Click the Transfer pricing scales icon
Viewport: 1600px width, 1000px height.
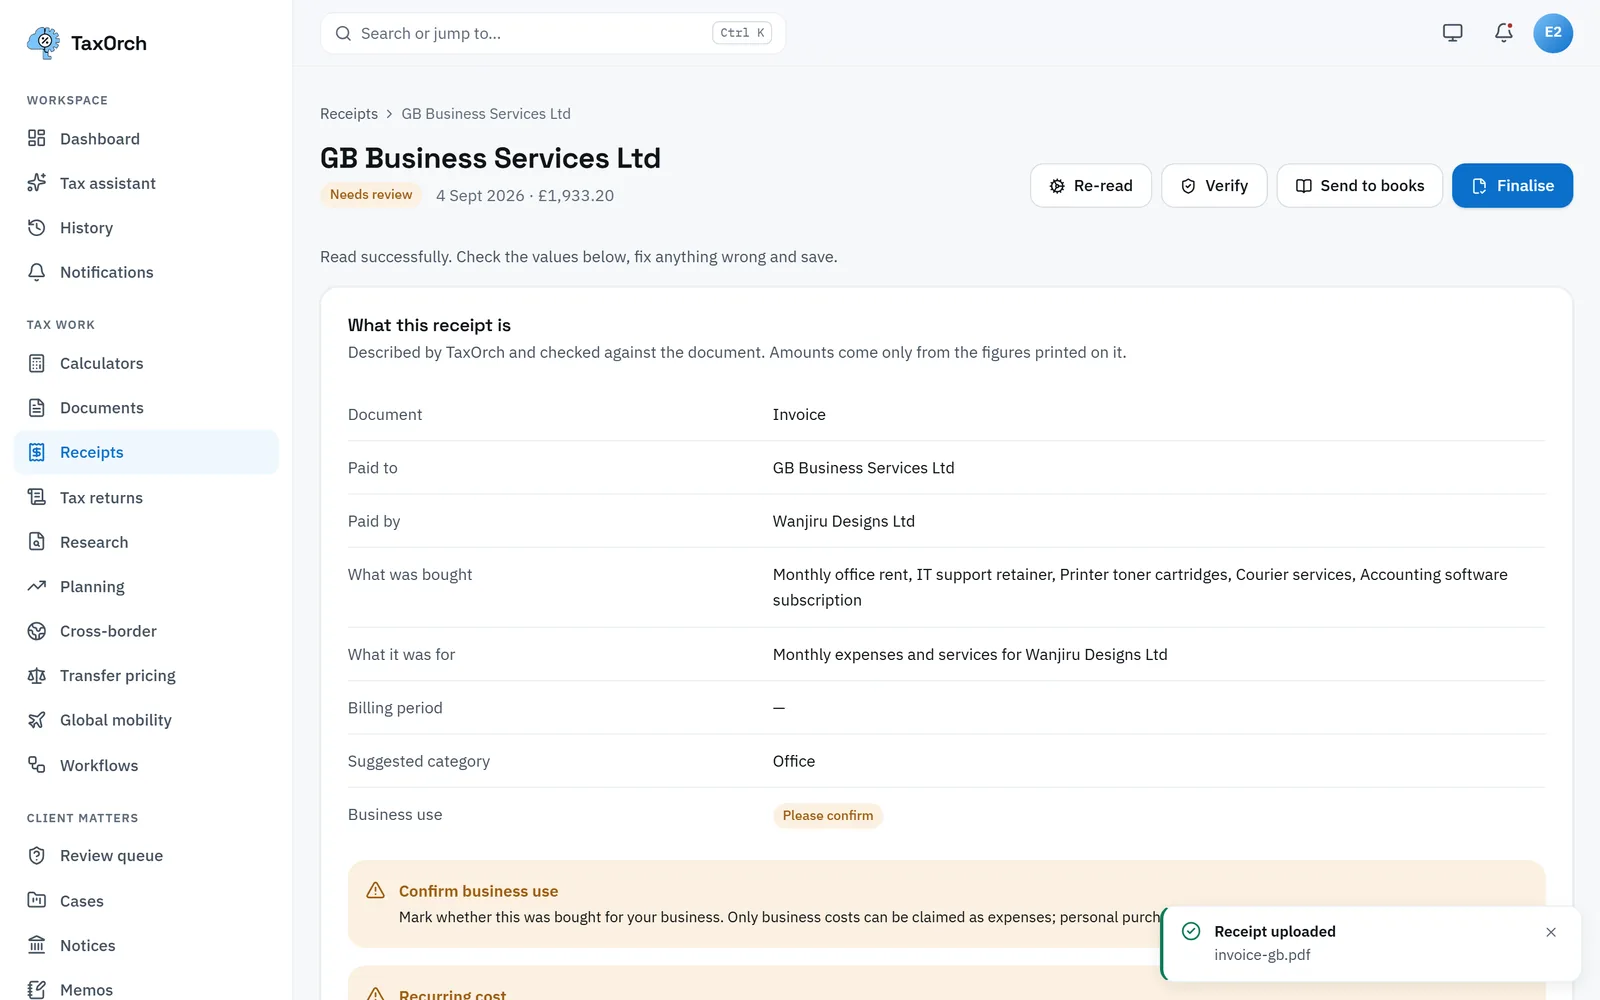click(37, 676)
